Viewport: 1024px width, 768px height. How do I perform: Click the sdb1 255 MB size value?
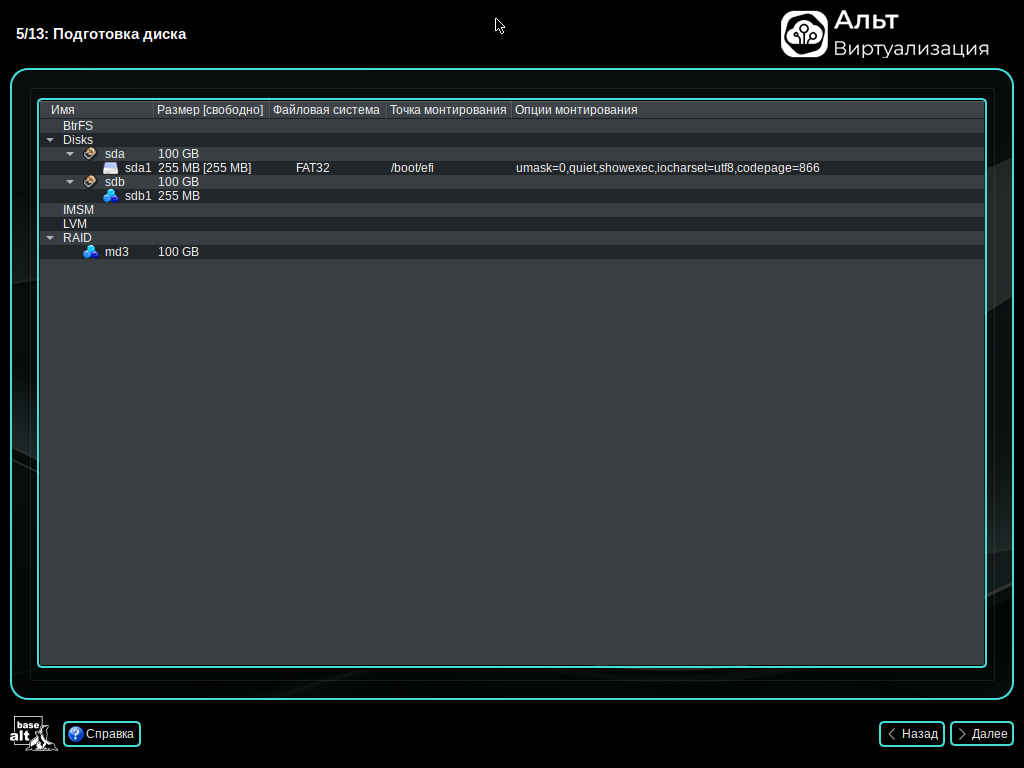[179, 196]
